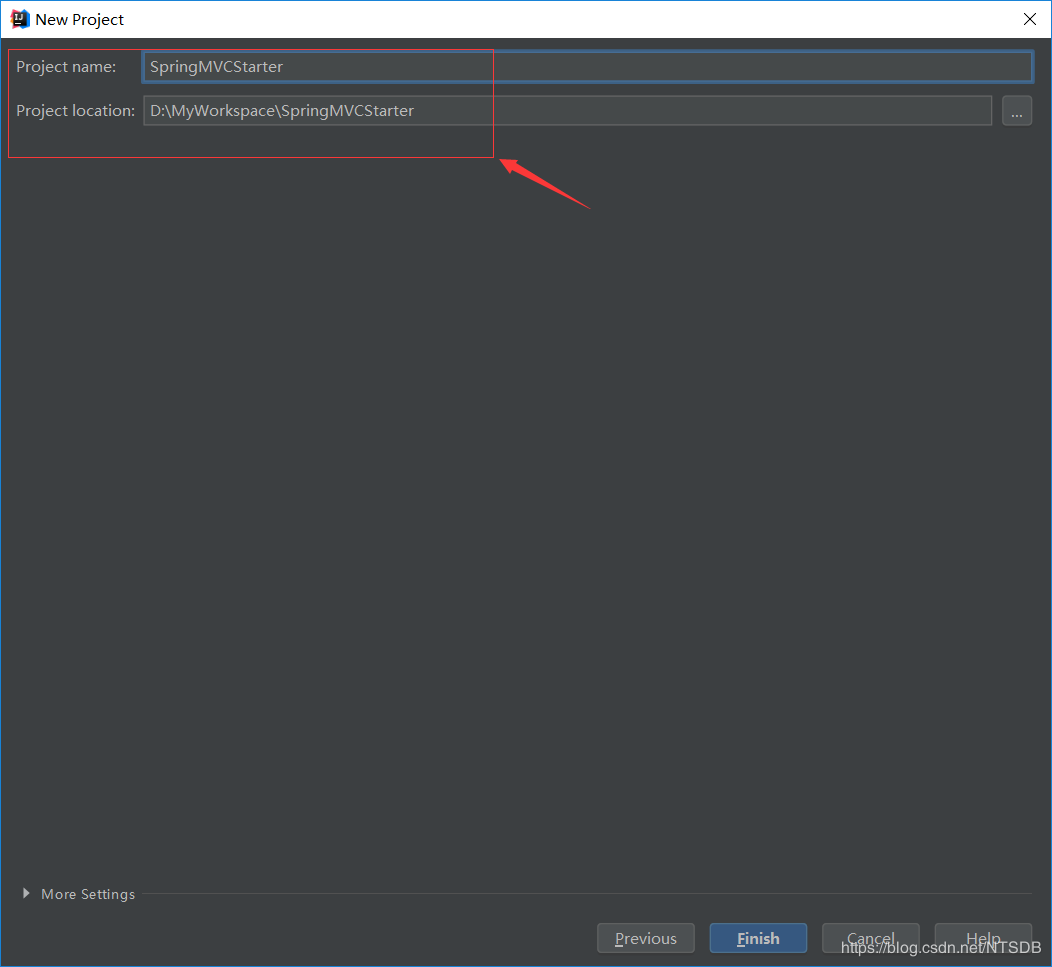This screenshot has height=967, width=1052.
Task: Click the Project name input field
Action: pyautogui.click(x=587, y=66)
